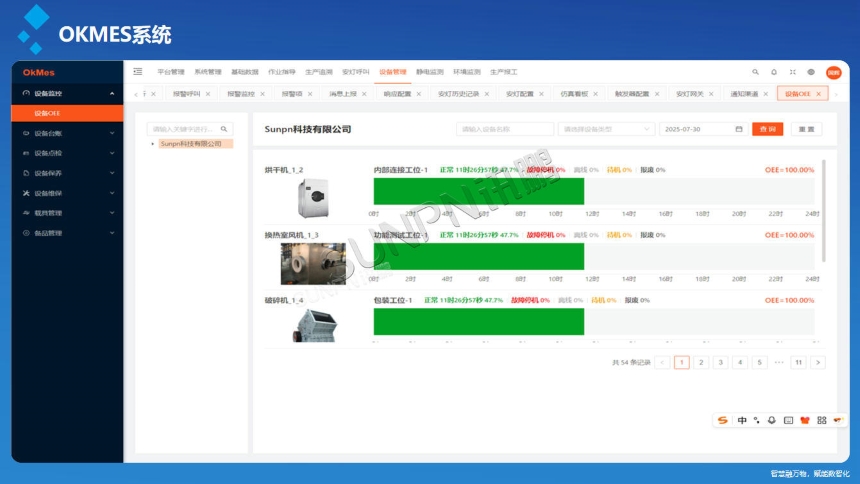Viewport: 860px width, 484px height.
Task: Open the IME soft keyboard icon
Action: click(x=788, y=420)
